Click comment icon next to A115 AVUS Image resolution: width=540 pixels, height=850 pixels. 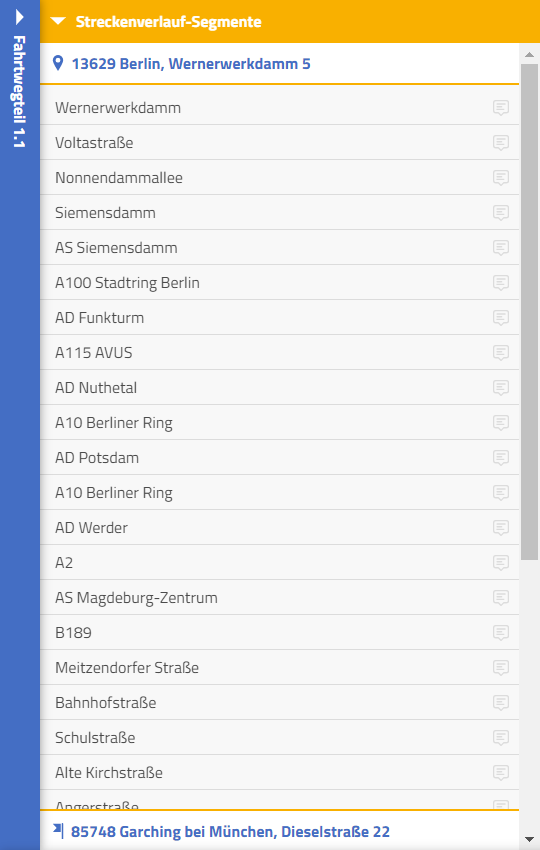(x=500, y=353)
